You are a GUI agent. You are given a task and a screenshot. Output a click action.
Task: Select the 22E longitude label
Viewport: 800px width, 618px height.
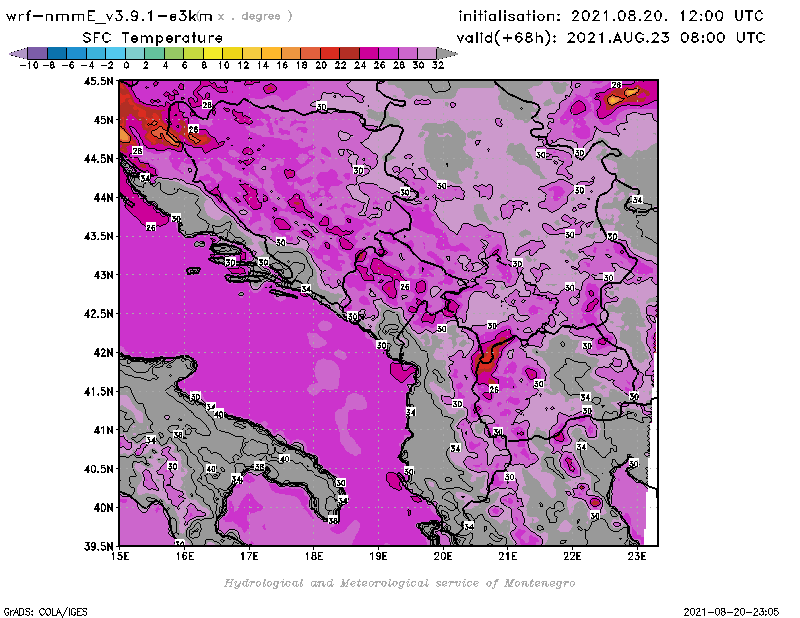click(x=572, y=556)
